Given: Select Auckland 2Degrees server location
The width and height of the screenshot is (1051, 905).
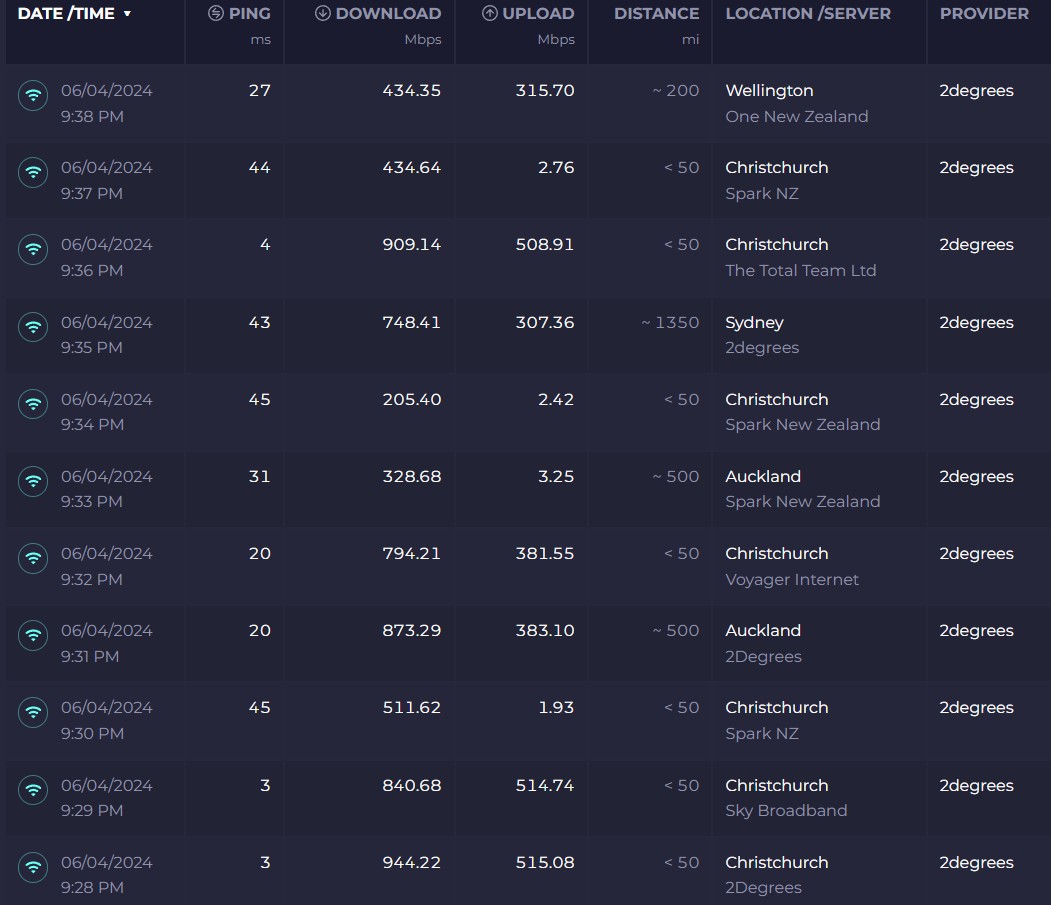Looking at the screenshot, I should [763, 644].
